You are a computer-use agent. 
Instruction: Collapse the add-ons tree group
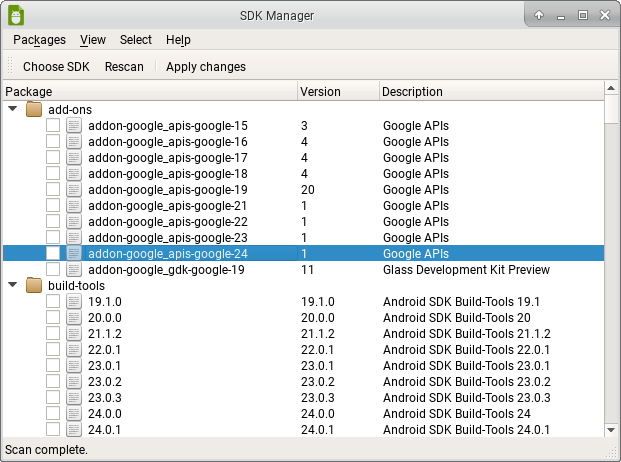point(13,108)
